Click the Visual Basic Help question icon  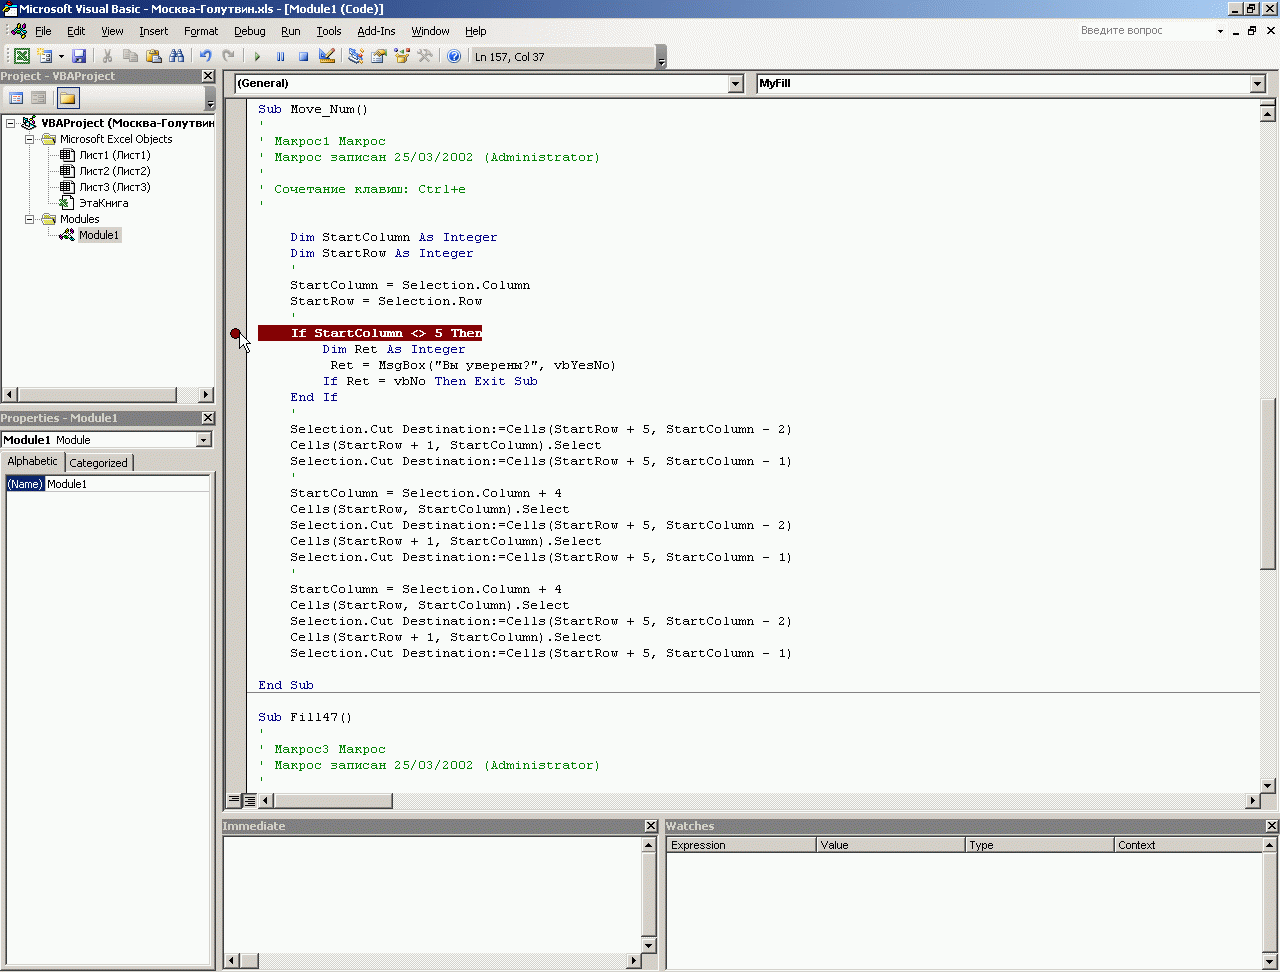pyautogui.click(x=454, y=57)
